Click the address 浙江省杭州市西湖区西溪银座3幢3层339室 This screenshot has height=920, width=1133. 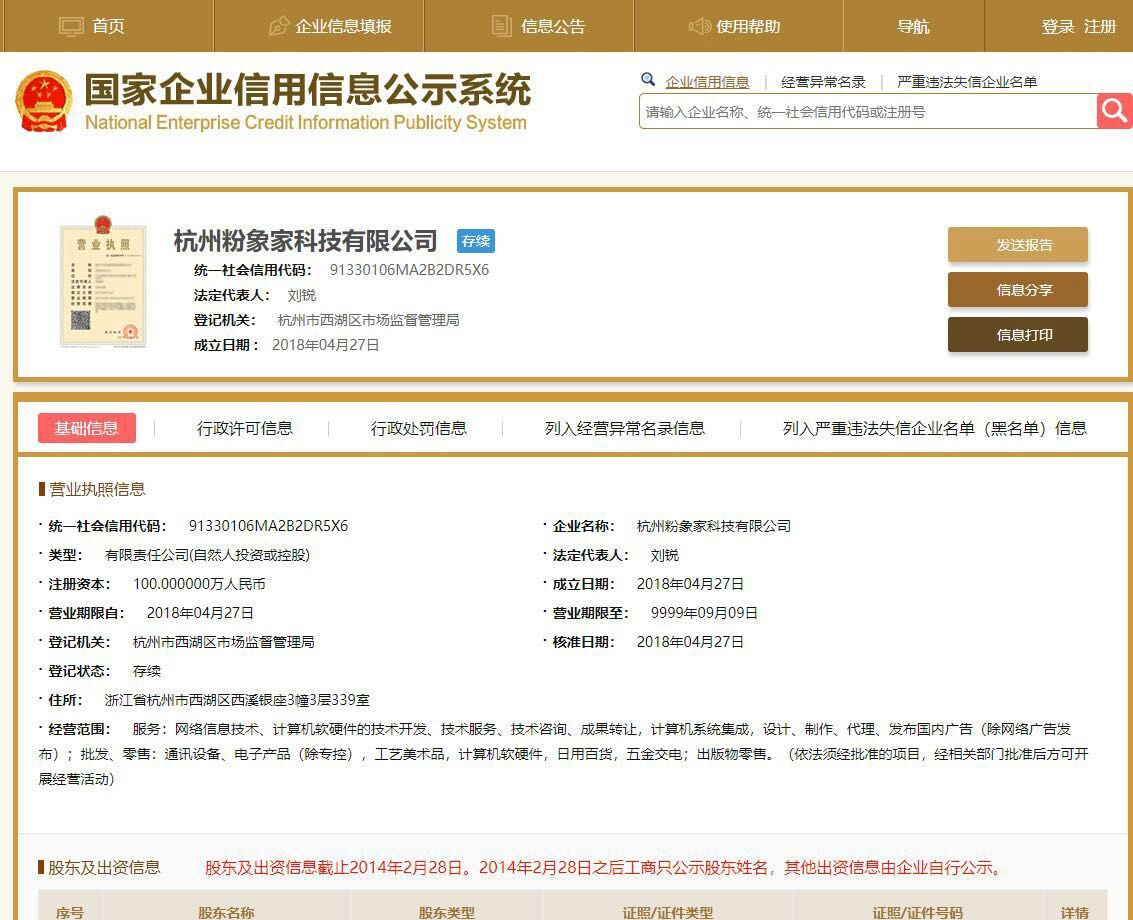click(x=237, y=700)
